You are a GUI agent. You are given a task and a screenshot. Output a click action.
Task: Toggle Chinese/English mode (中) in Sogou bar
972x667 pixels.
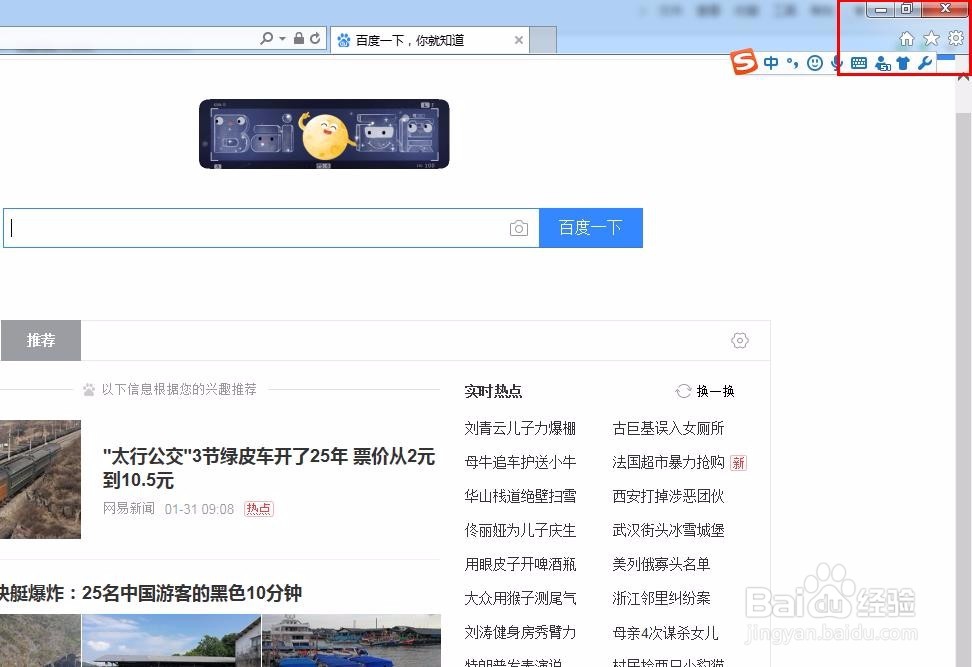[x=771, y=63]
